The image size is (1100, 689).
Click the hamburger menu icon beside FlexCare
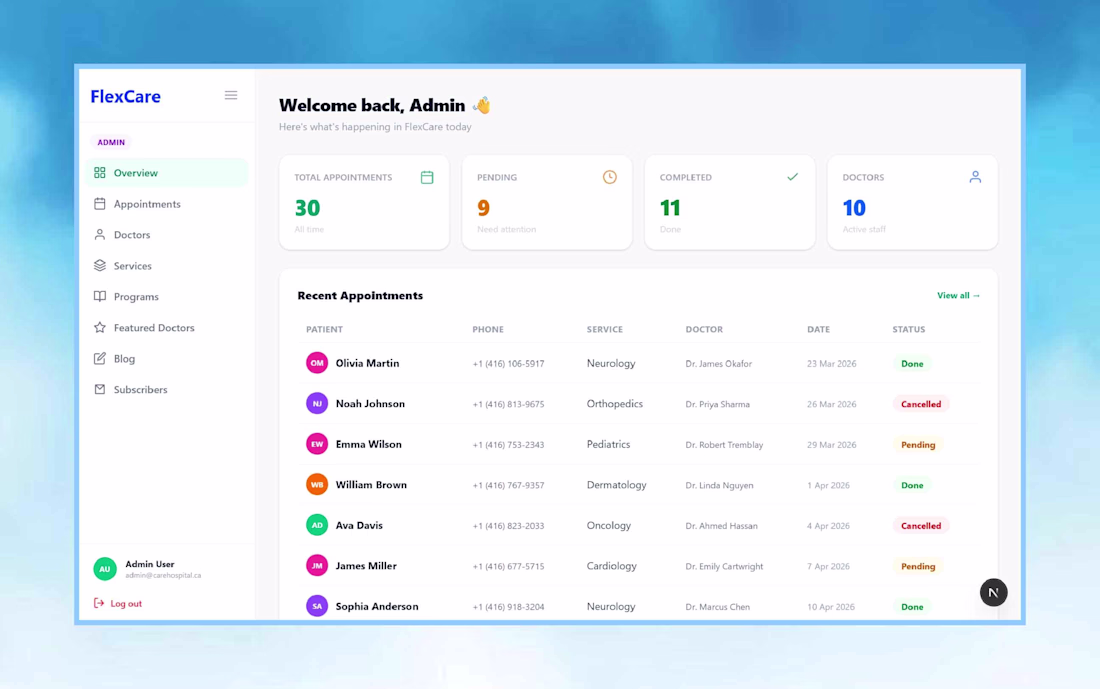coord(231,95)
